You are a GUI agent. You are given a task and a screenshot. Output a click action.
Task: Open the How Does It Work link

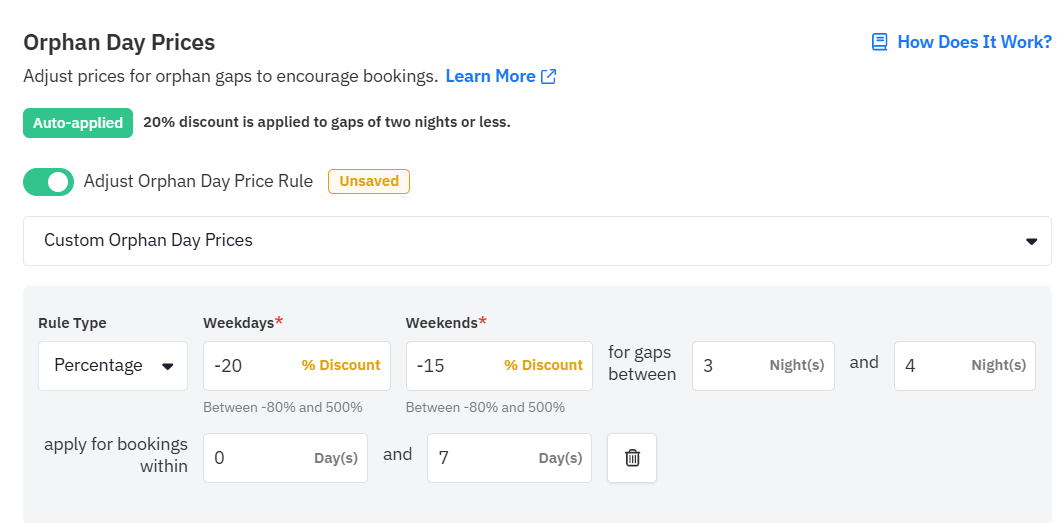(x=974, y=42)
